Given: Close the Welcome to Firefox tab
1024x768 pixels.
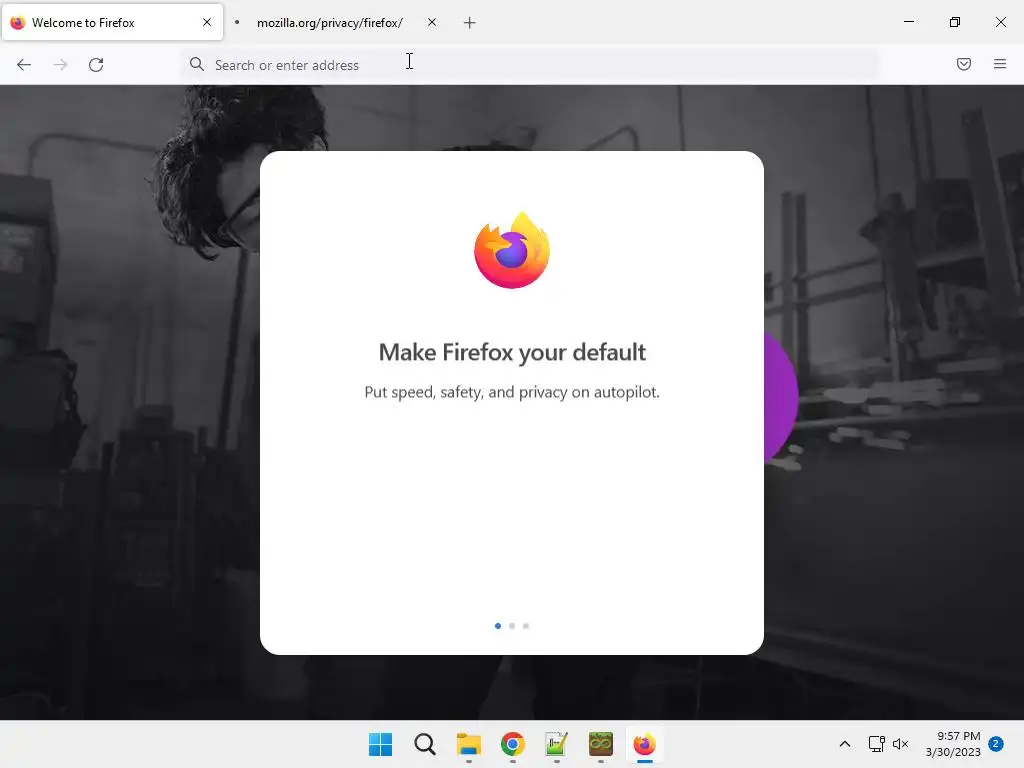Looking at the screenshot, I should tap(207, 22).
